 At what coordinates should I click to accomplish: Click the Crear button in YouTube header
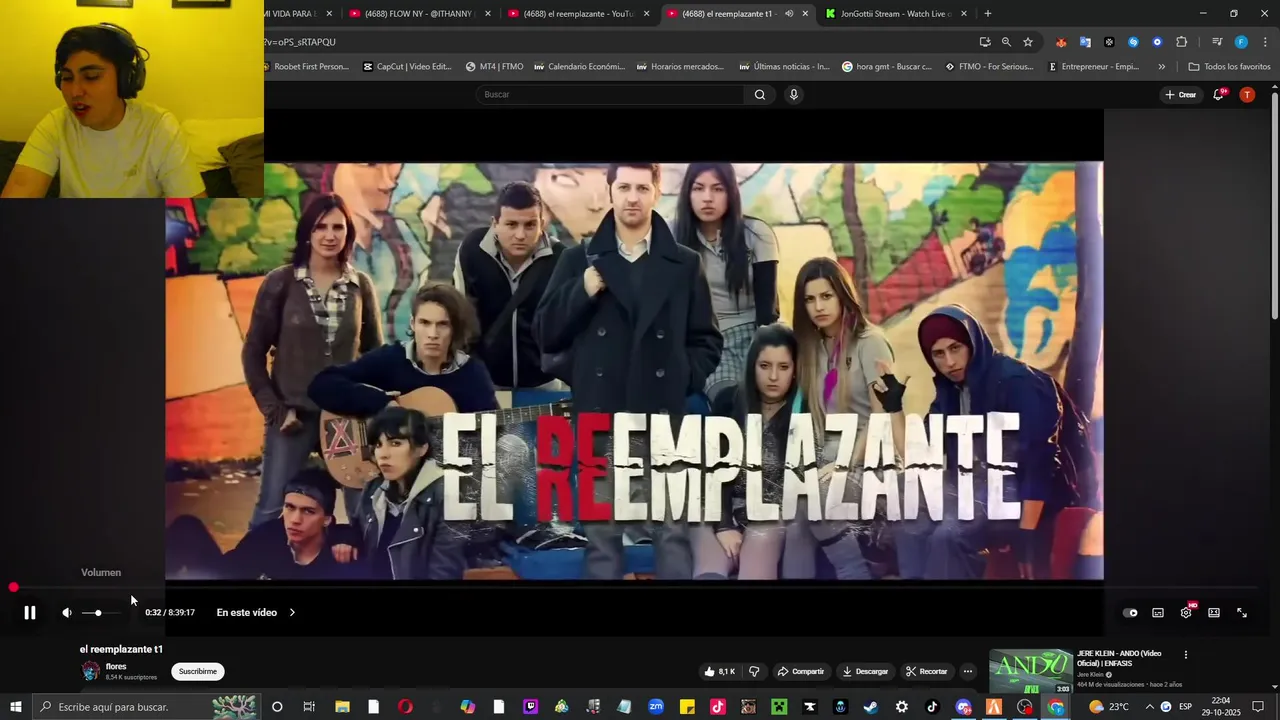1180,95
